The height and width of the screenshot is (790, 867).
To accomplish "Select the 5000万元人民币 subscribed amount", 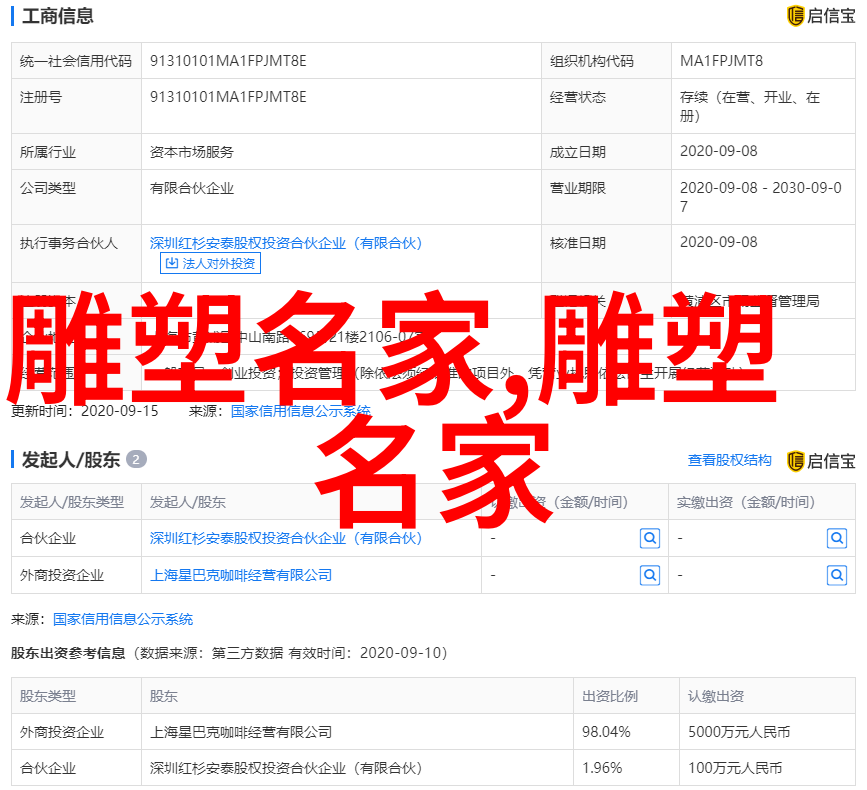I will (x=739, y=732).
